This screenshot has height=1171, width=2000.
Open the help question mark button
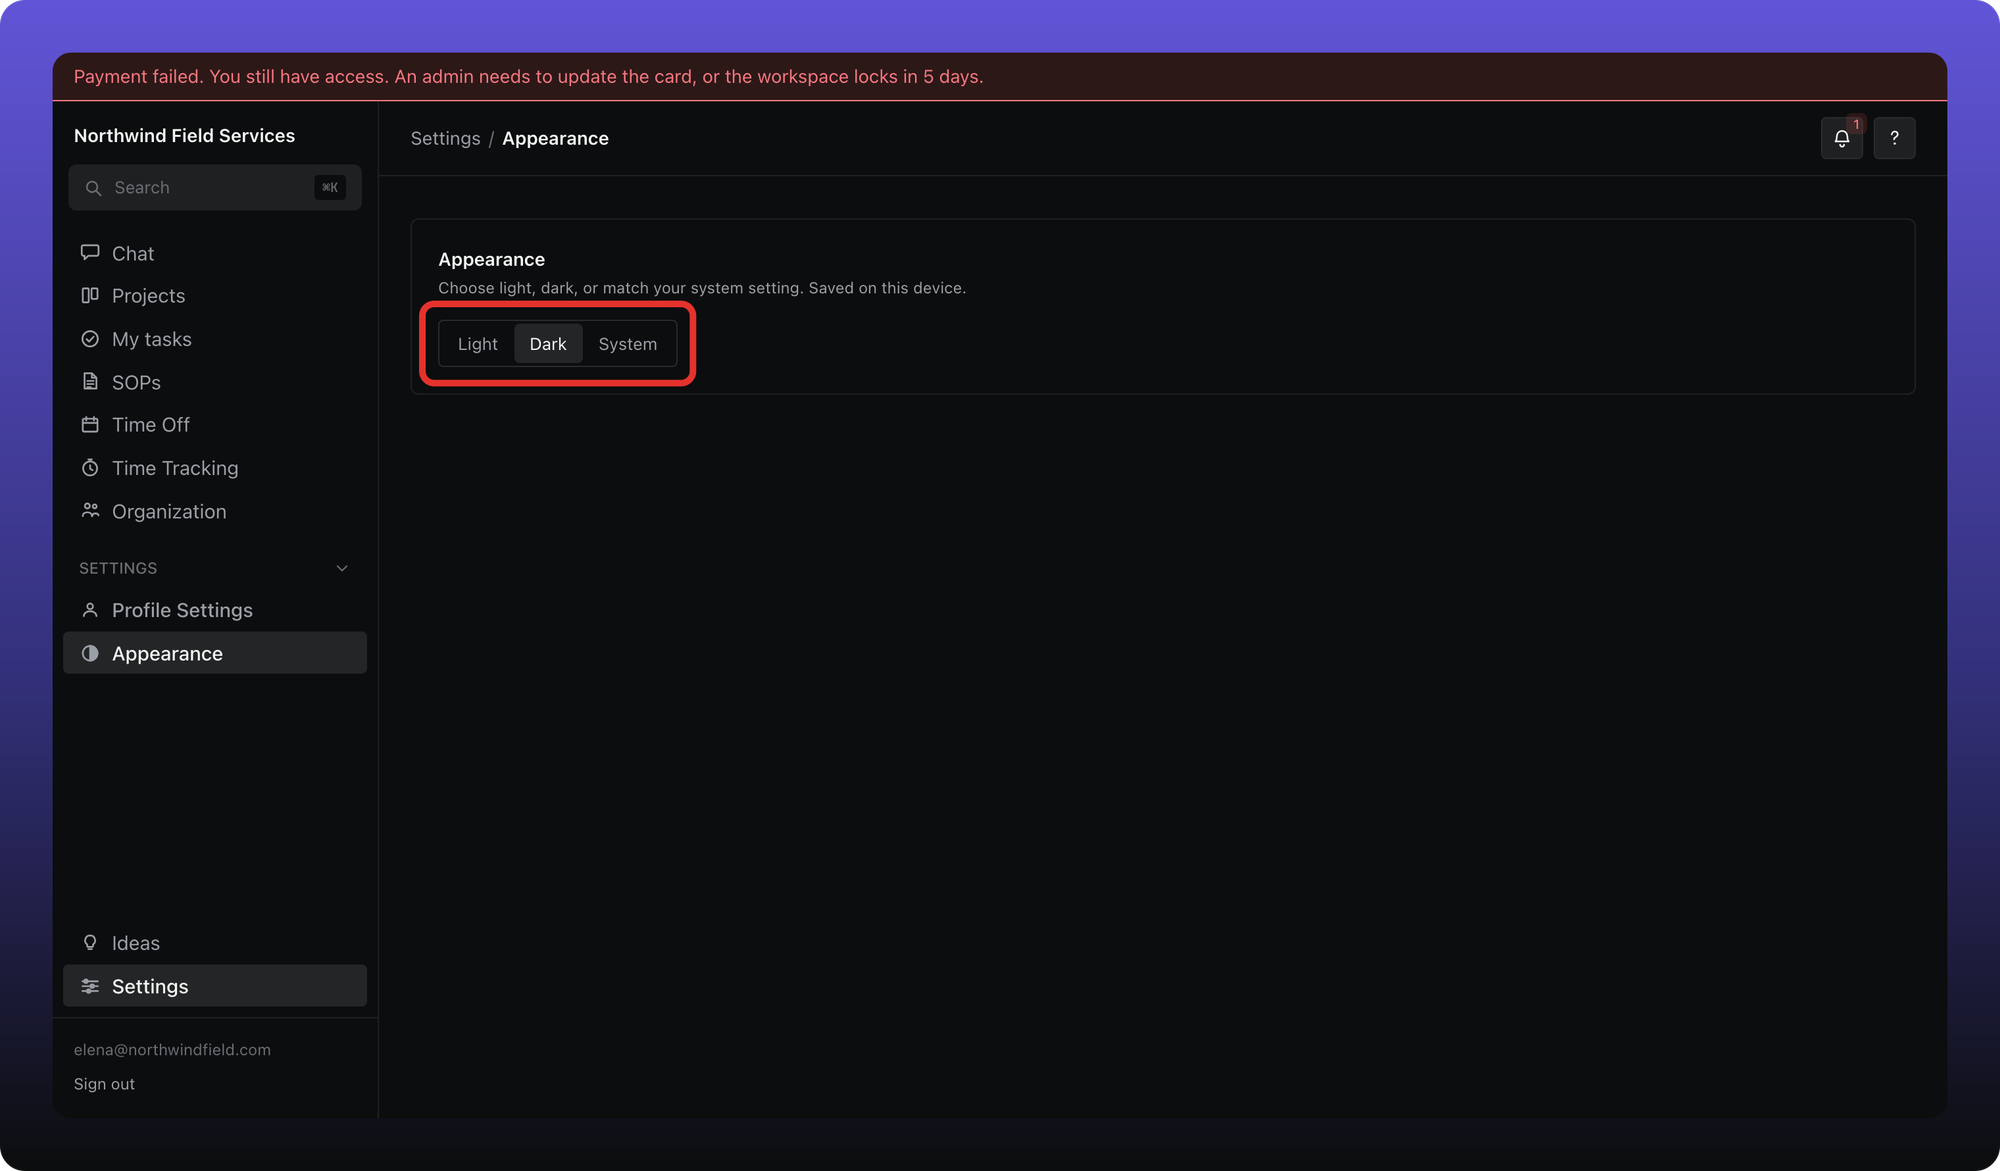1894,139
